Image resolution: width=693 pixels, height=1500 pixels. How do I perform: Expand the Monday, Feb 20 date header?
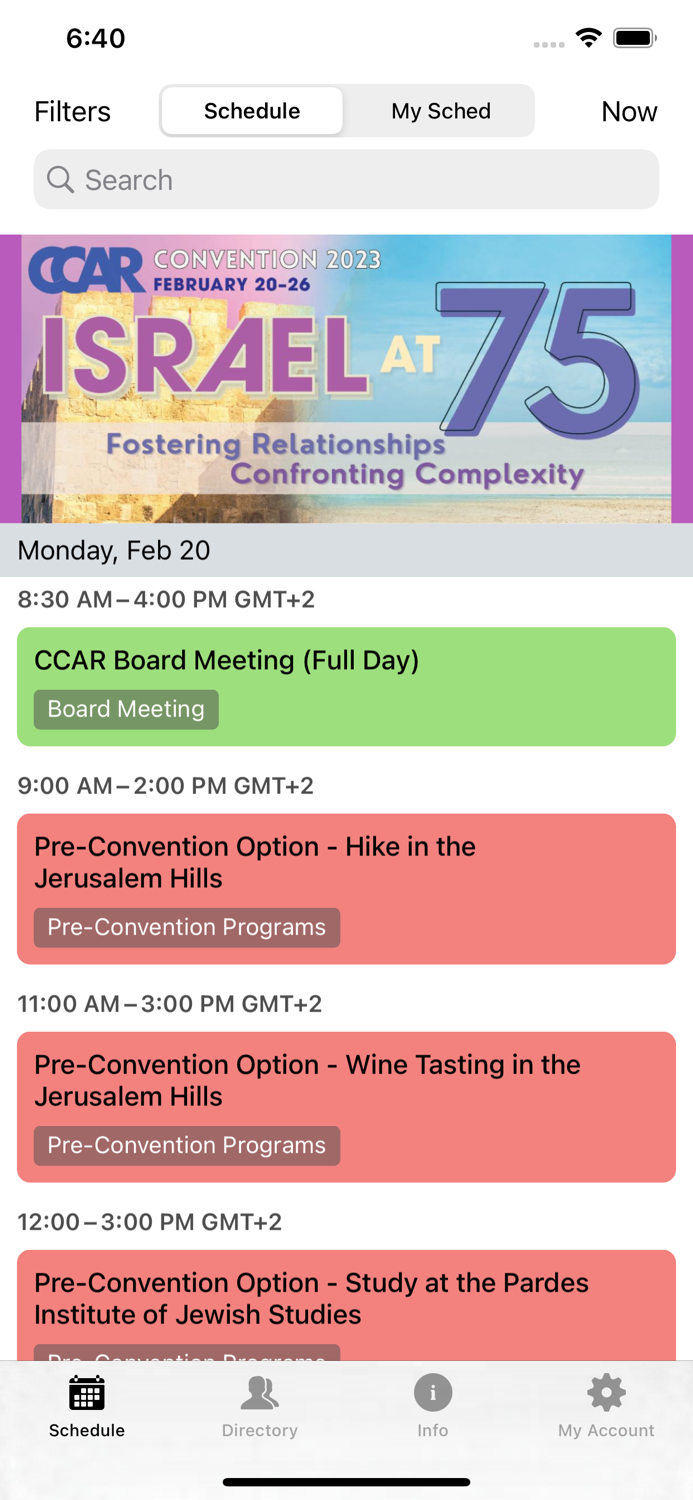[113, 550]
